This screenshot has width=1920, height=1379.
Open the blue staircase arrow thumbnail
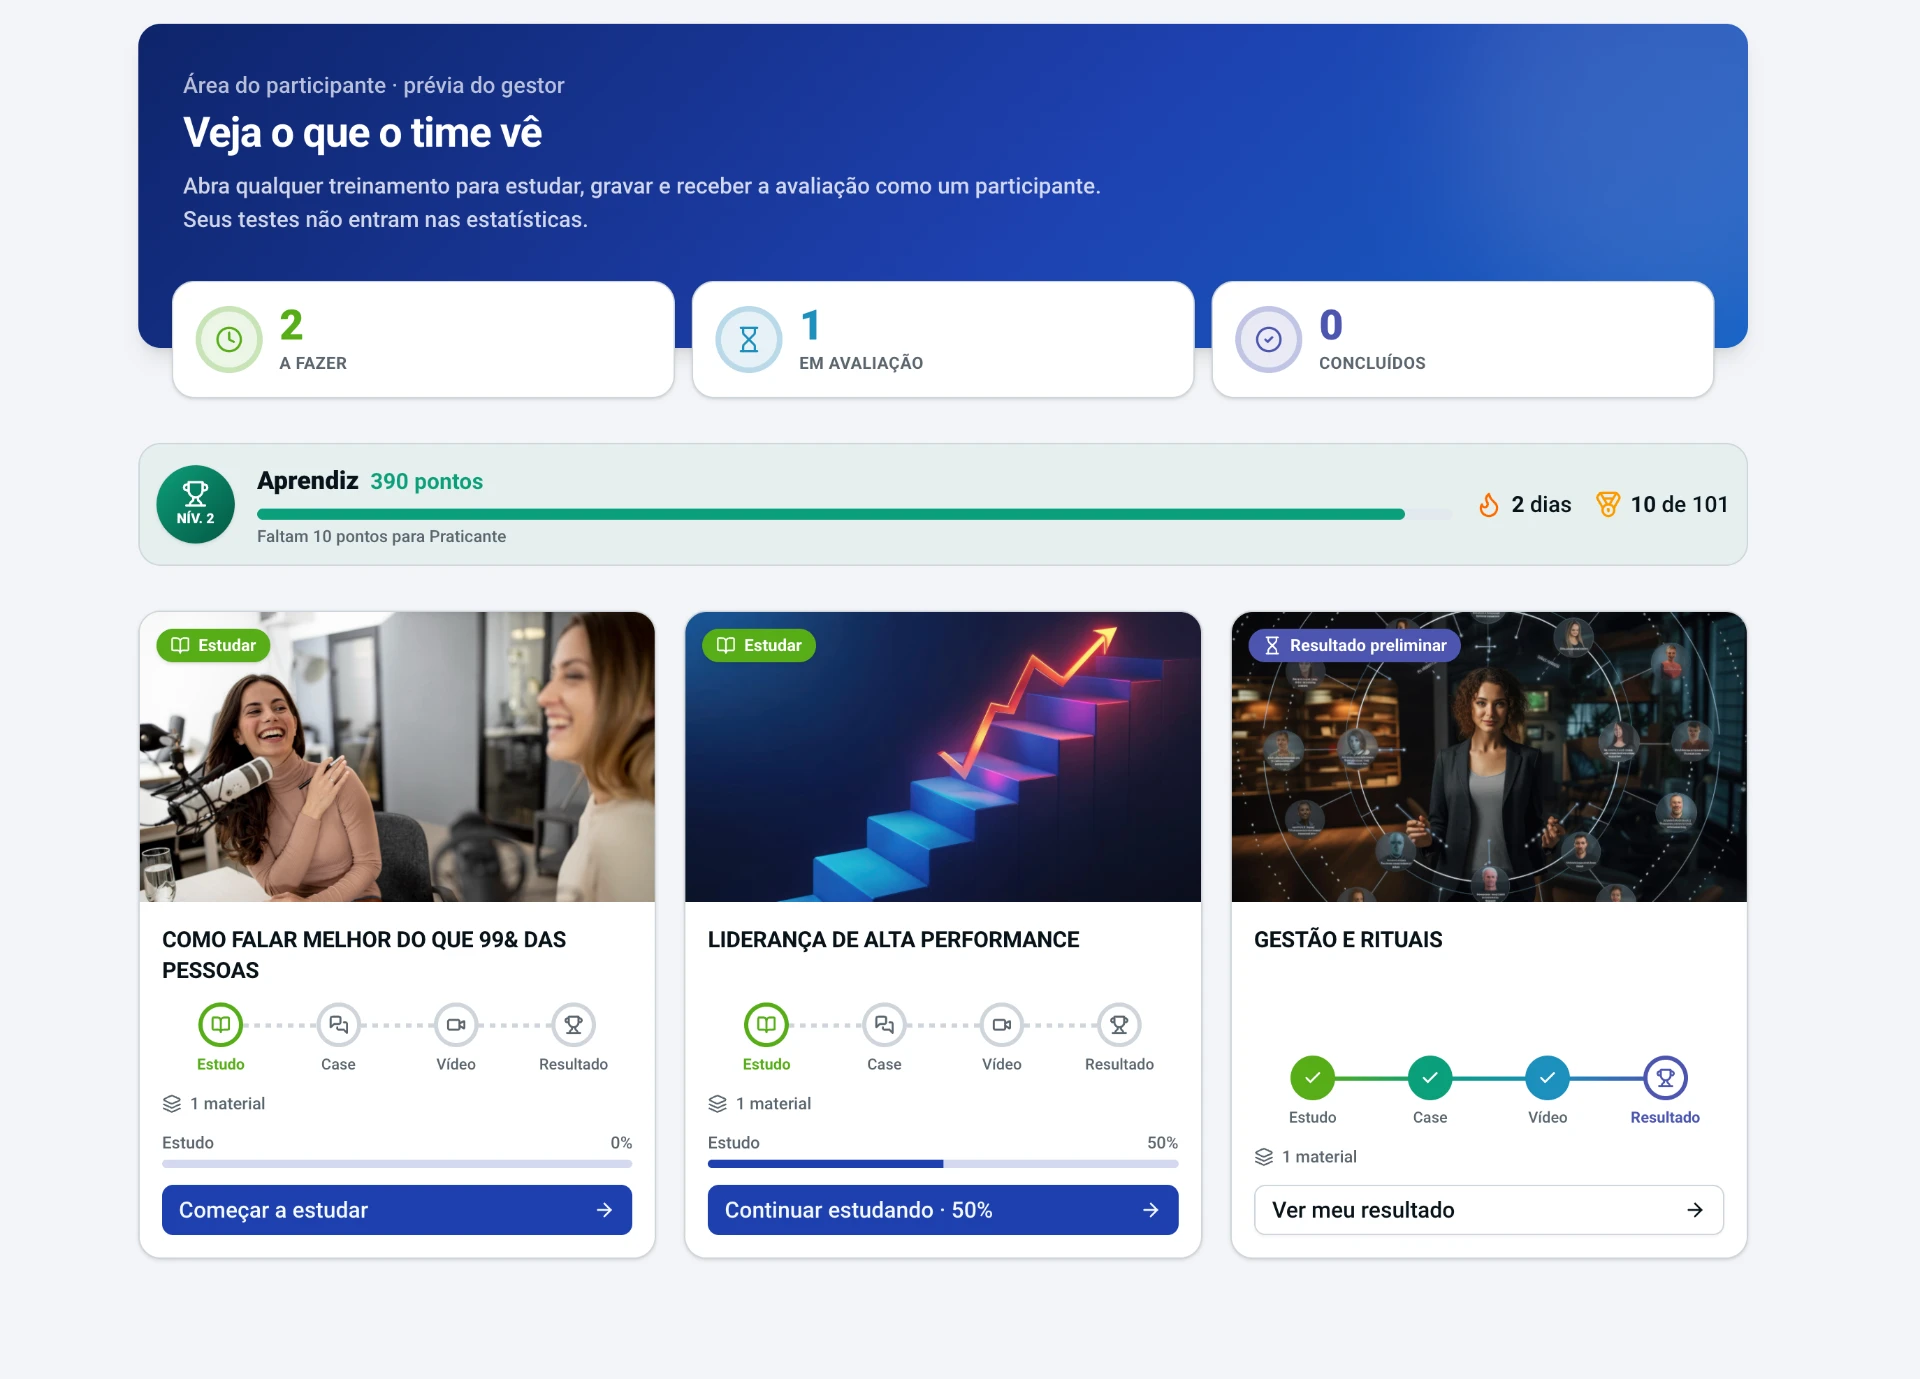click(943, 757)
